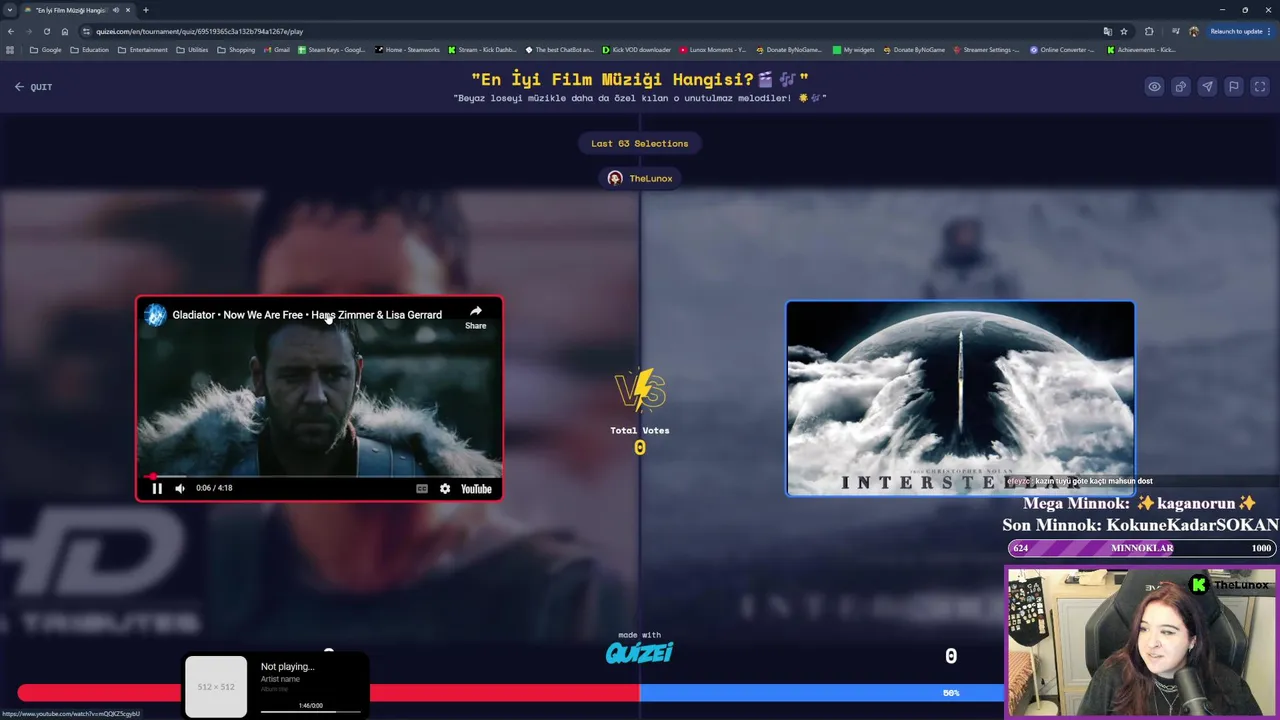Screen dimensions: 1280x720
Task: Open the Kick VOD downloader bookmark
Action: click(636, 49)
